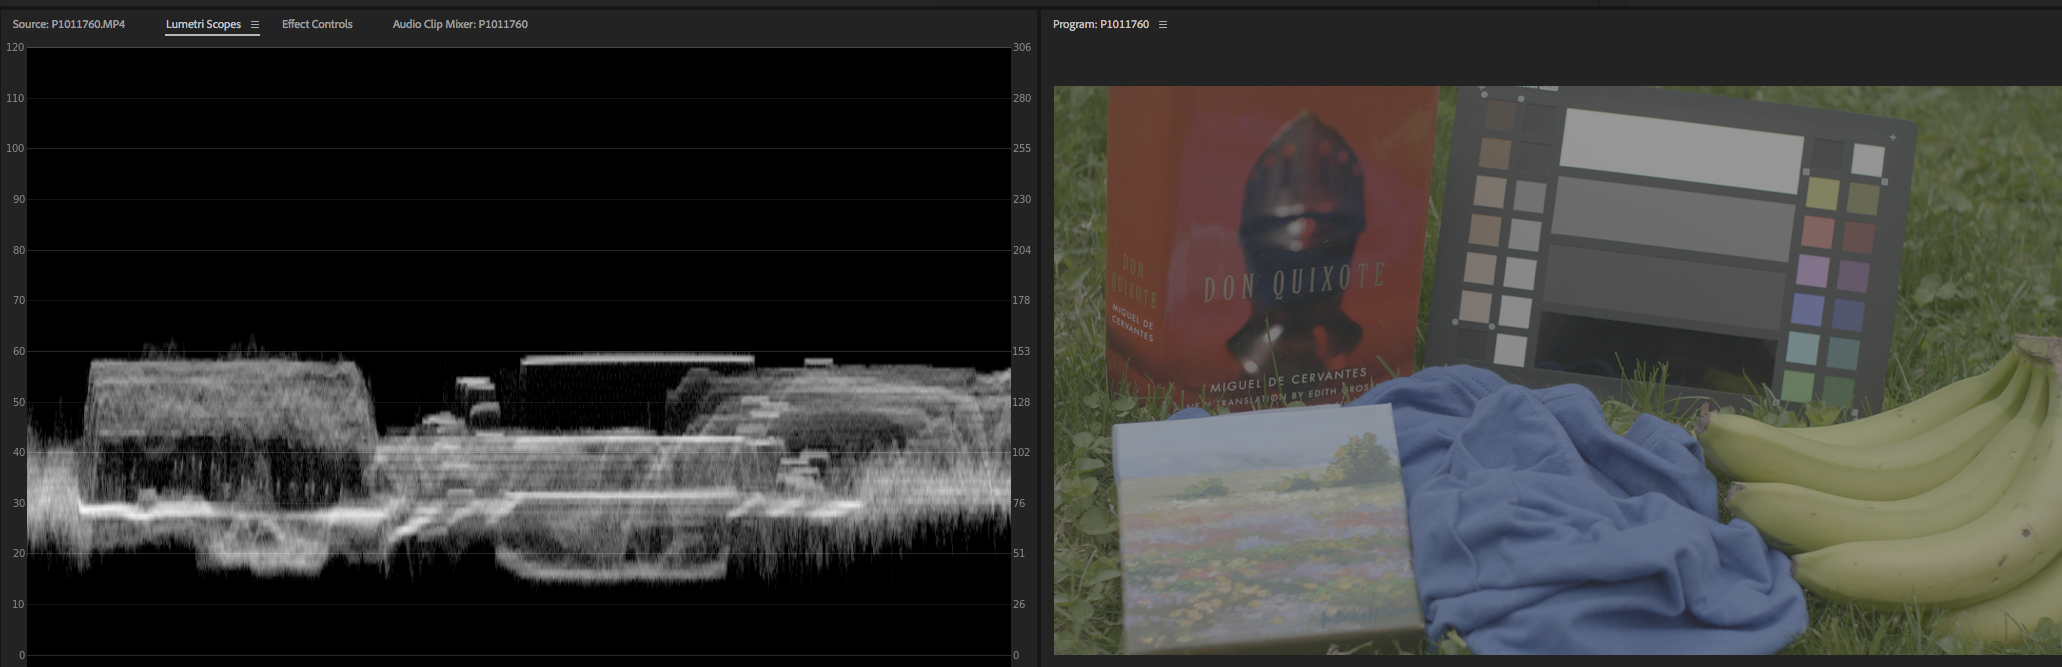Click the 128 scale value
The image size is (2062, 667).
tap(1022, 402)
